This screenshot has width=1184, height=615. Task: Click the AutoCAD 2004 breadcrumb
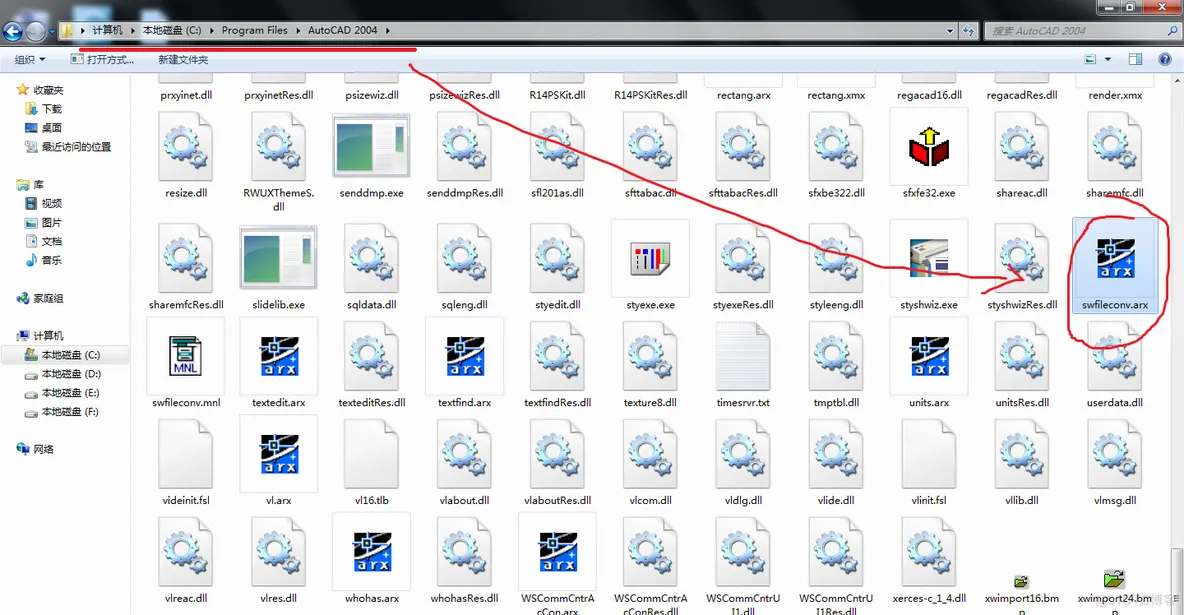coord(342,31)
